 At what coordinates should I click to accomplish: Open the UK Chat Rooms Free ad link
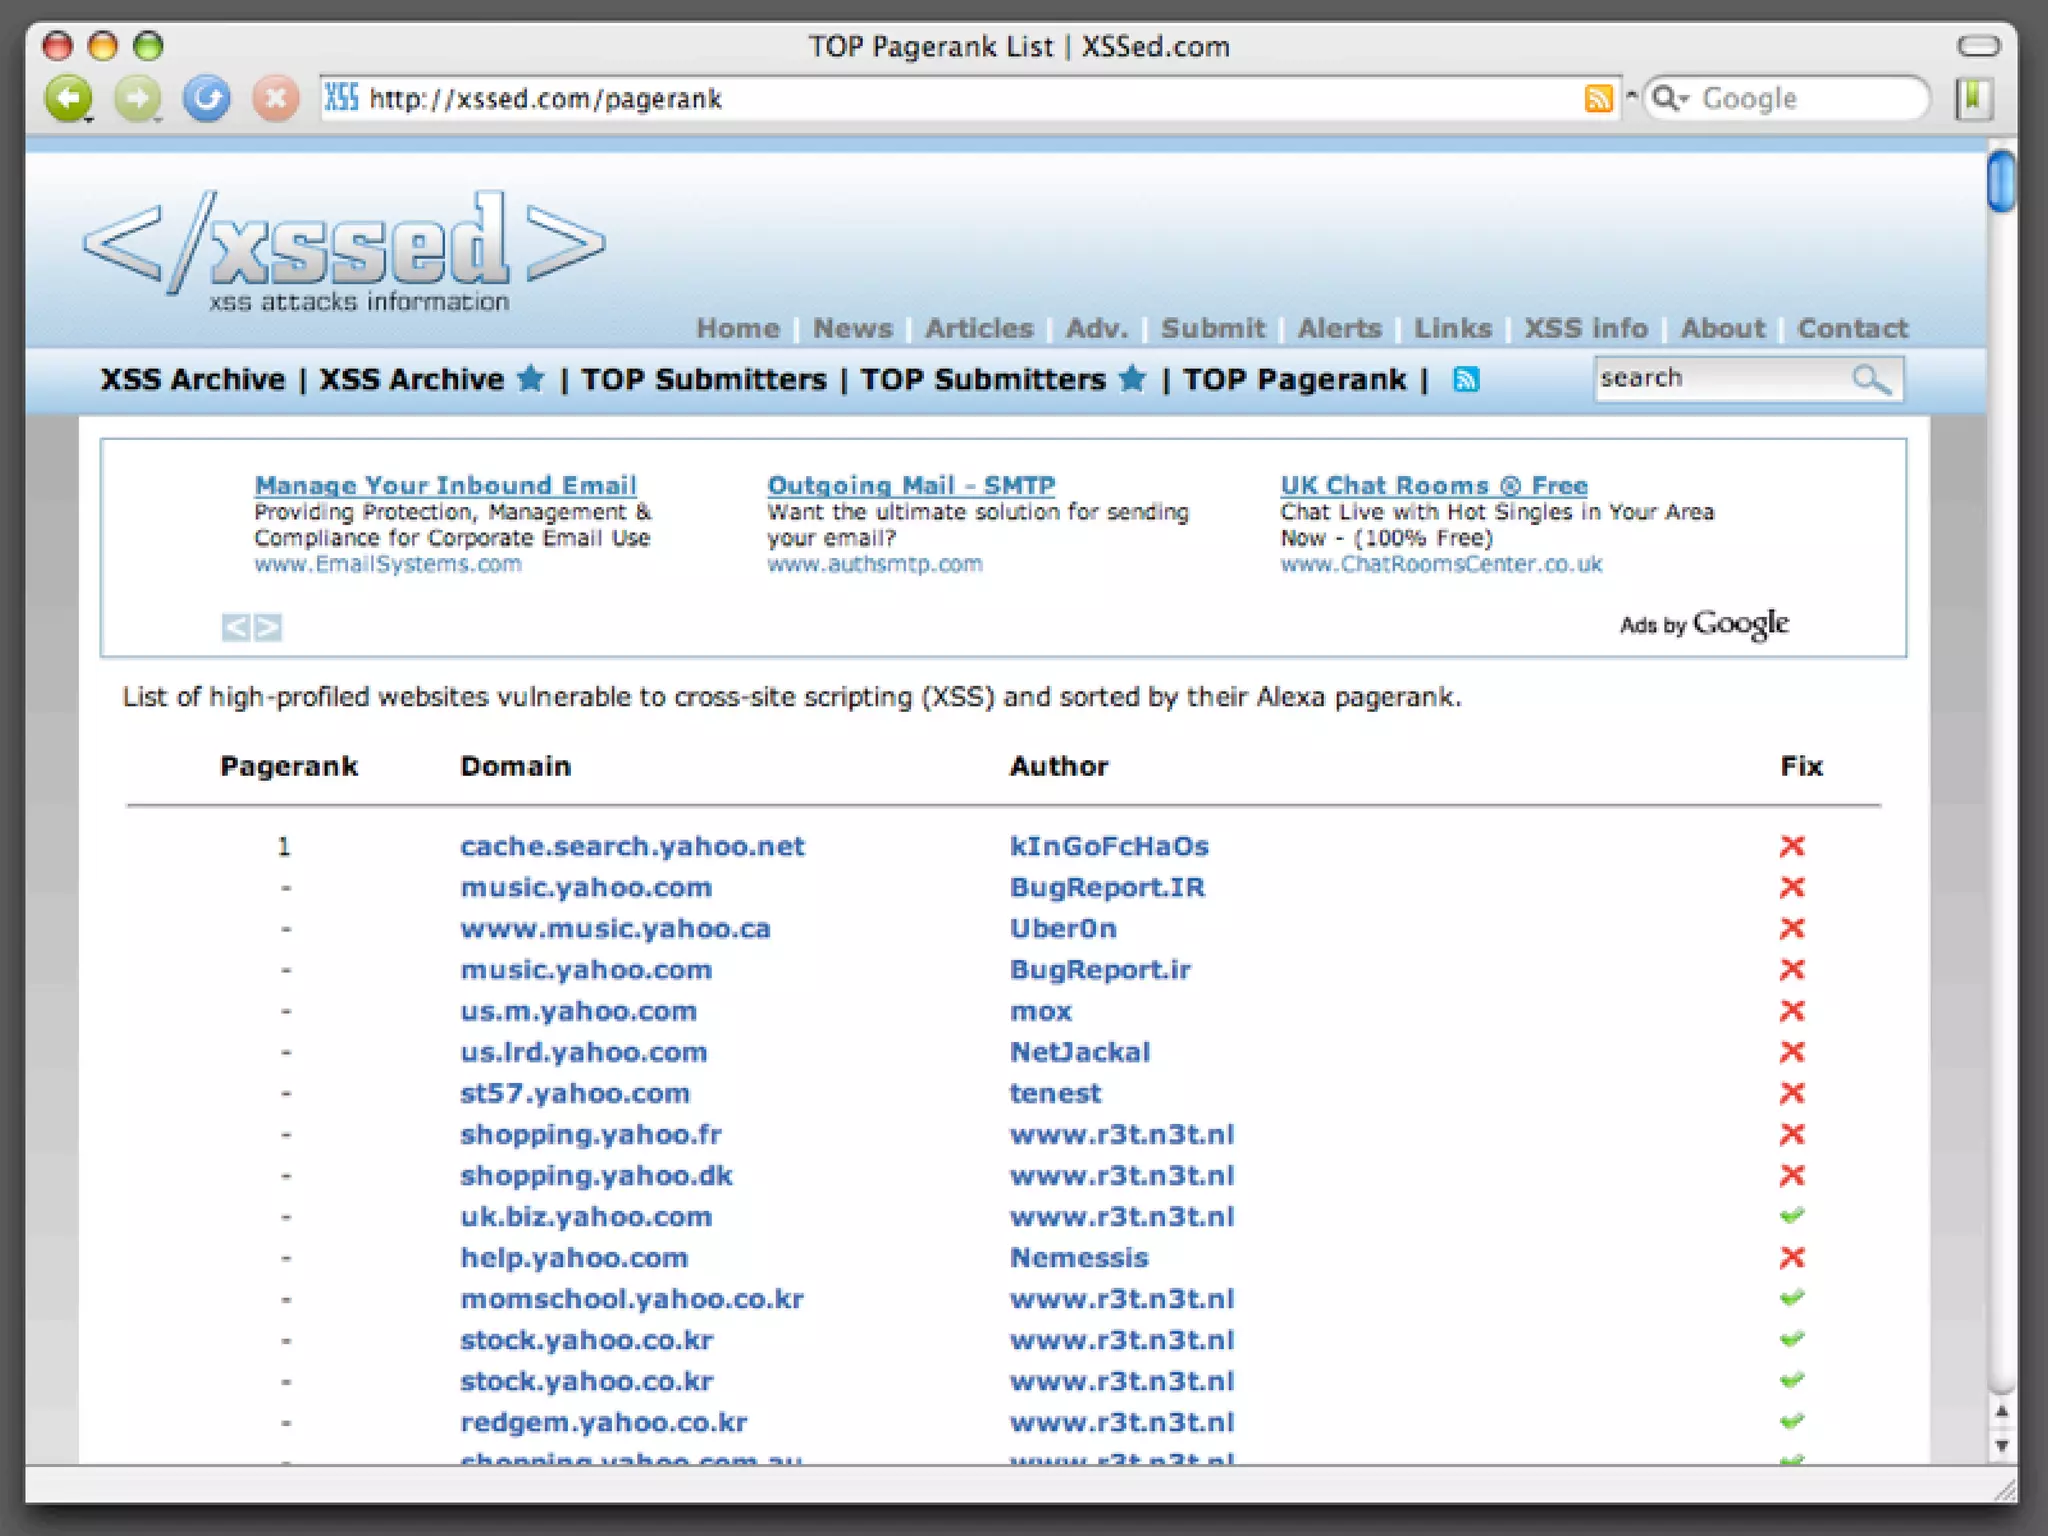click(1434, 485)
